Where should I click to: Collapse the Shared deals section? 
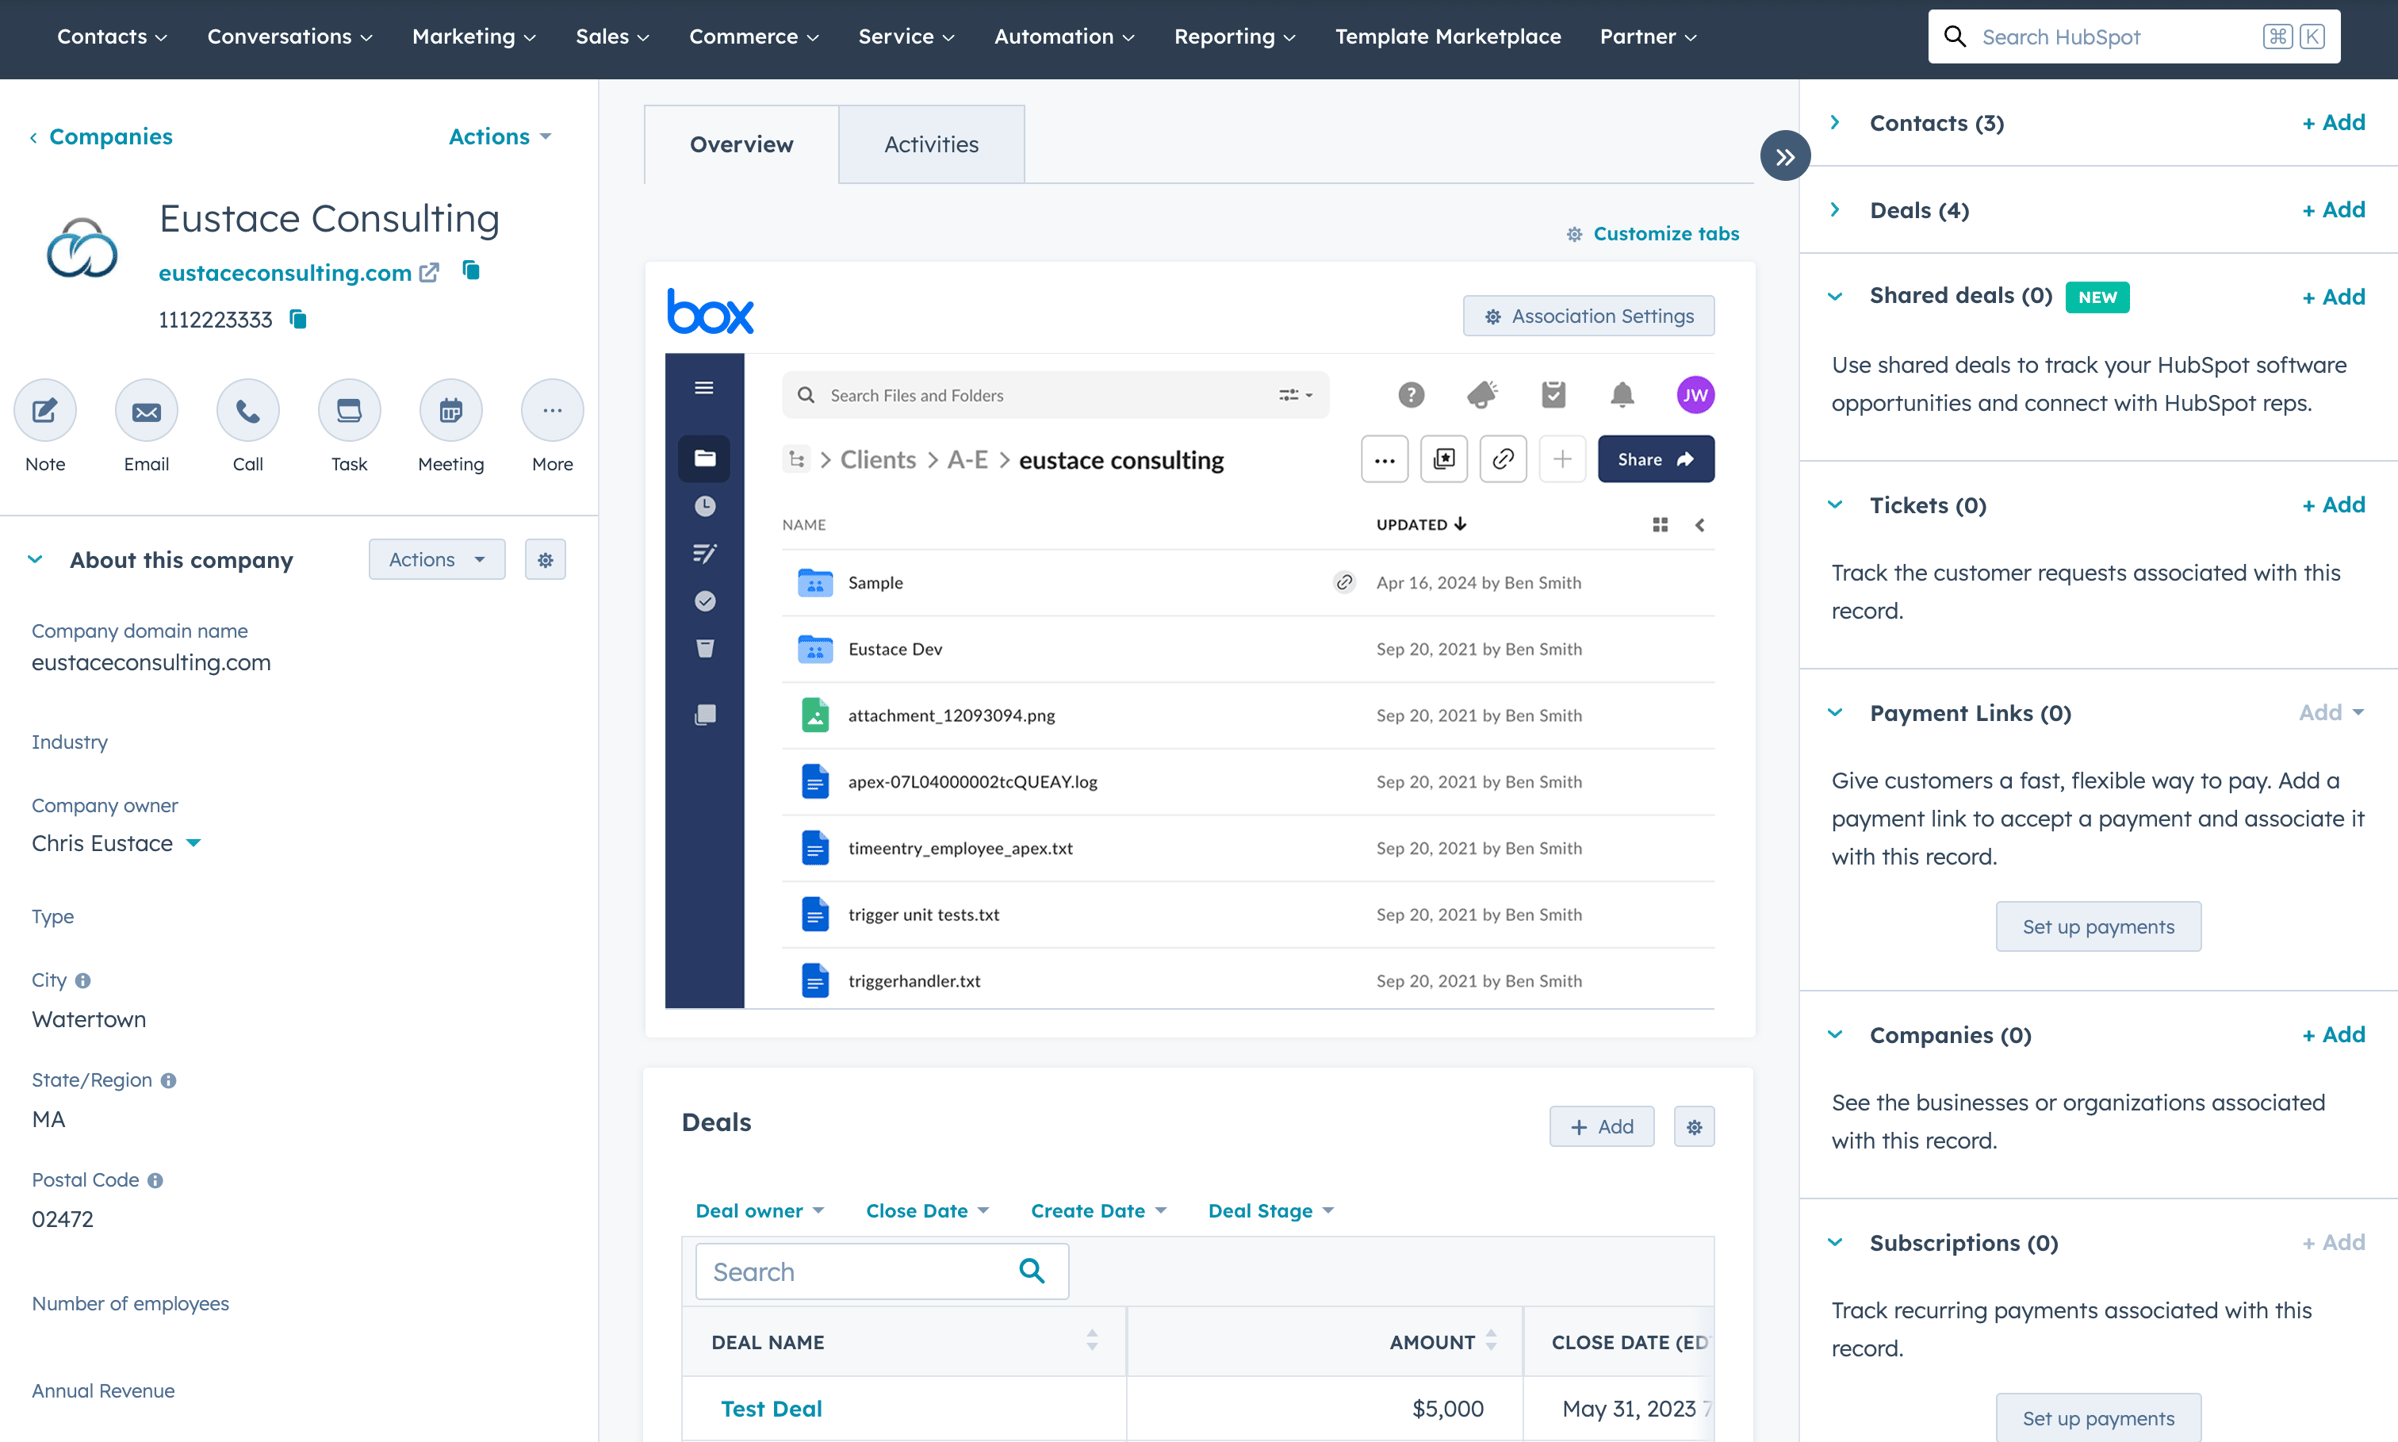pos(1835,296)
